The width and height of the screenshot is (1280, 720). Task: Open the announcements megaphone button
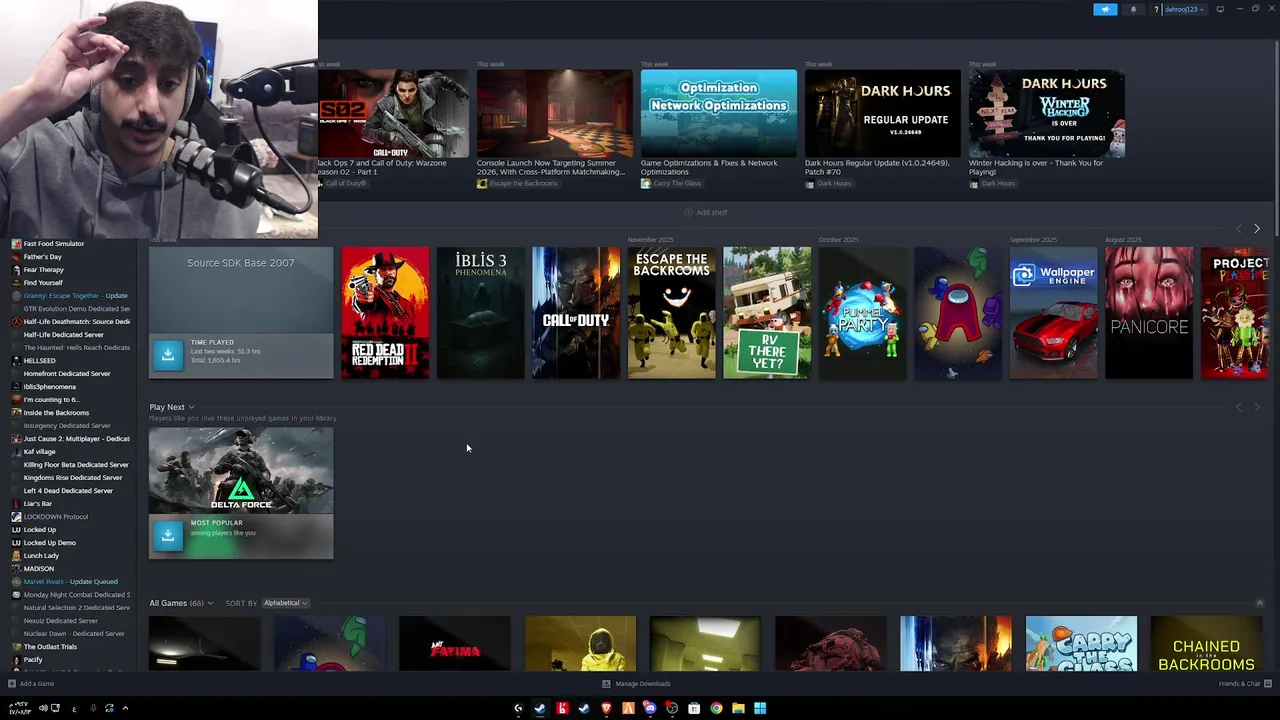pos(1105,9)
